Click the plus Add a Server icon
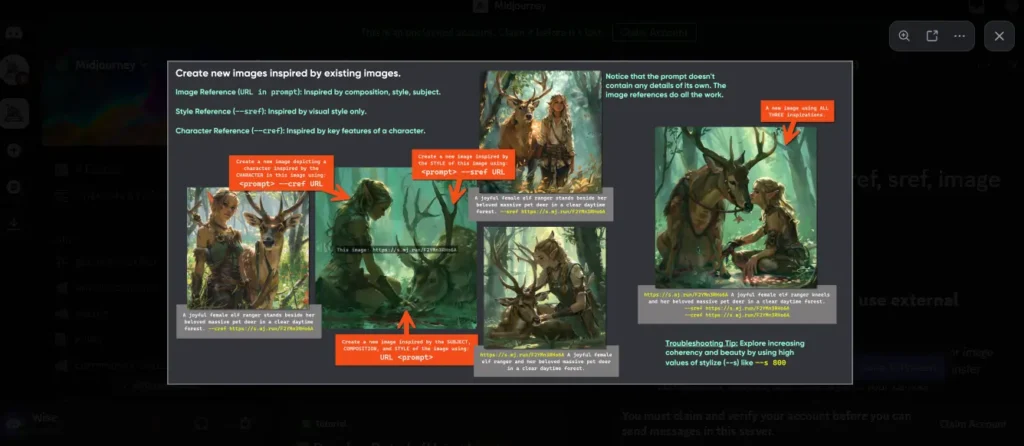 point(14,150)
